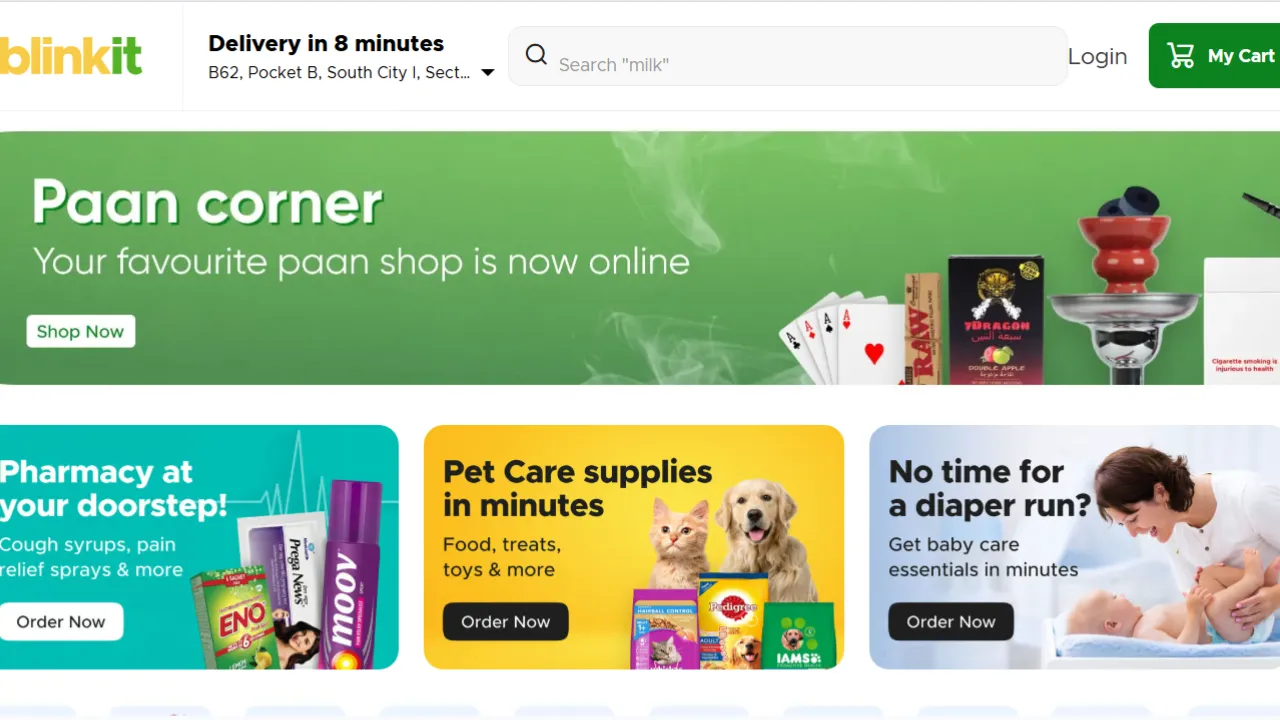Open the Login link
1280x720 pixels.
(x=1097, y=56)
